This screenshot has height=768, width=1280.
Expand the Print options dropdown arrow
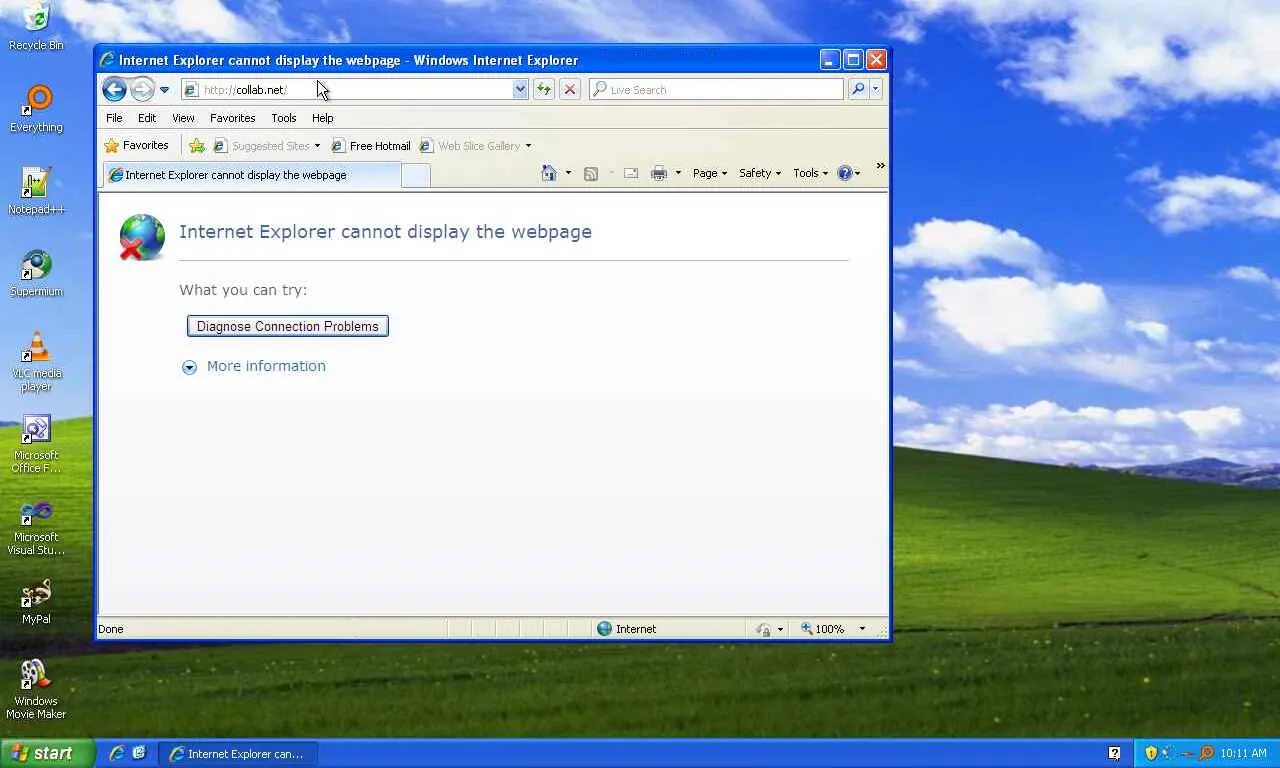[678, 173]
